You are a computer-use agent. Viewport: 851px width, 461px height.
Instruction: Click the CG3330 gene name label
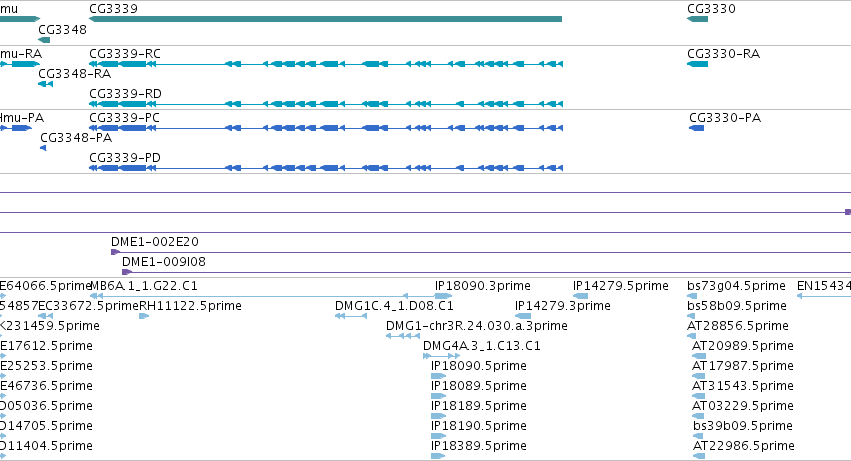711,9
